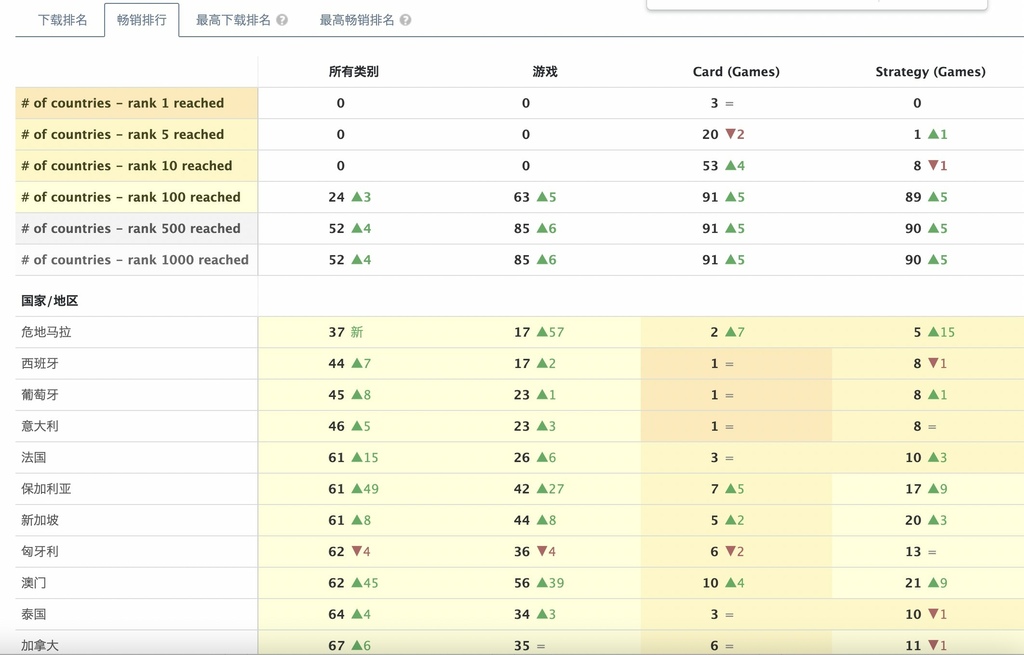Image resolution: width=1024 pixels, height=655 pixels.
Task: Open the 下载排名 tab
Action: pyautogui.click(x=63, y=20)
